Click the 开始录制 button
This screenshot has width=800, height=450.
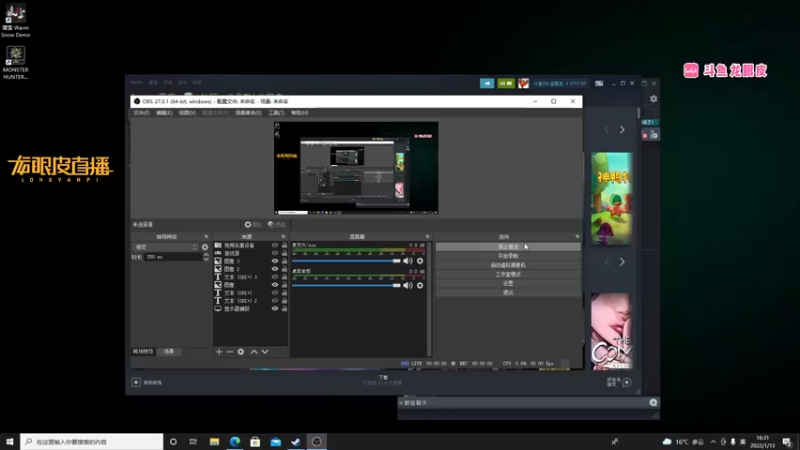pyautogui.click(x=508, y=256)
